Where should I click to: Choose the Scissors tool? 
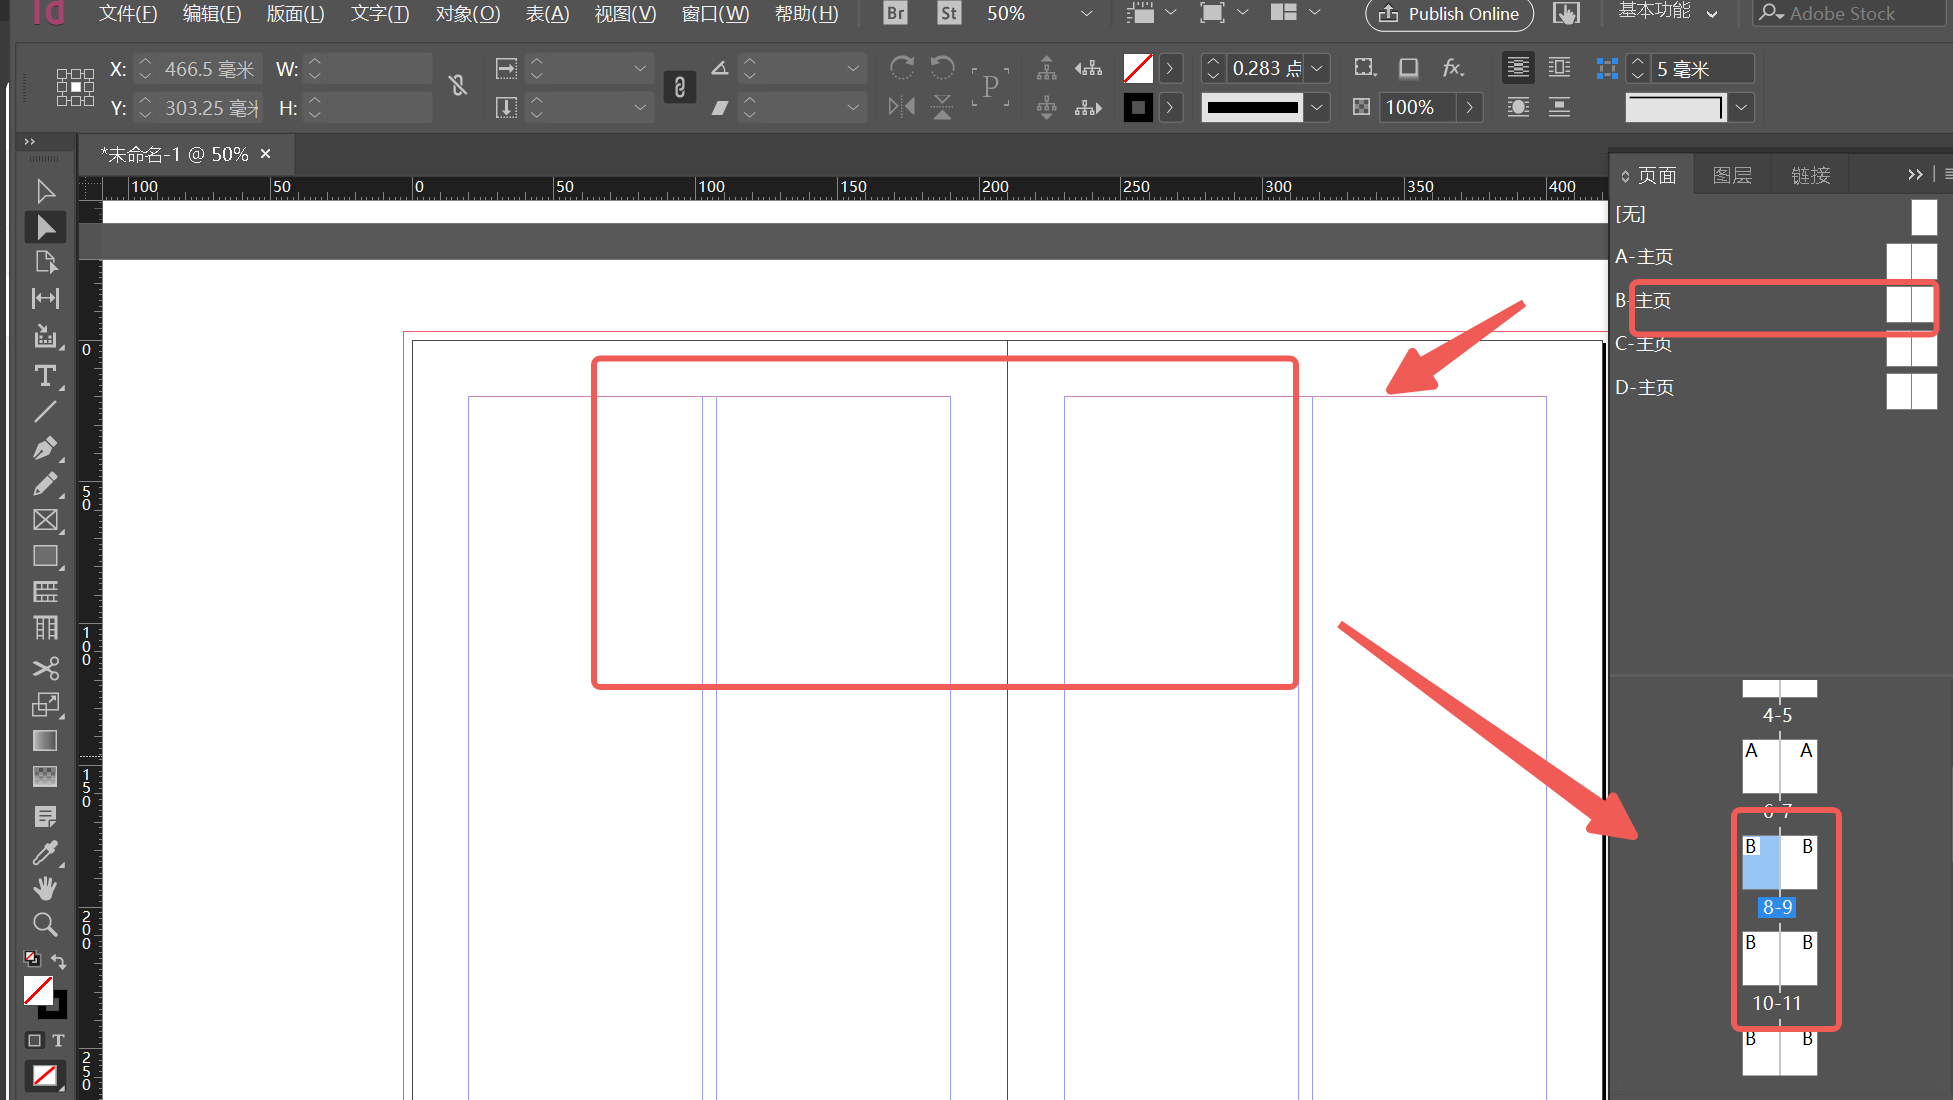click(x=45, y=667)
